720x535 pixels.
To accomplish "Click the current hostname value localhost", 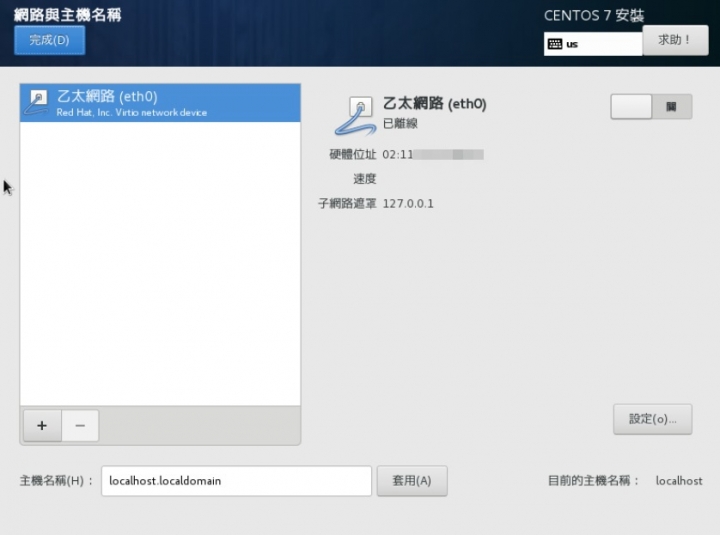I will pyautogui.click(x=679, y=481).
